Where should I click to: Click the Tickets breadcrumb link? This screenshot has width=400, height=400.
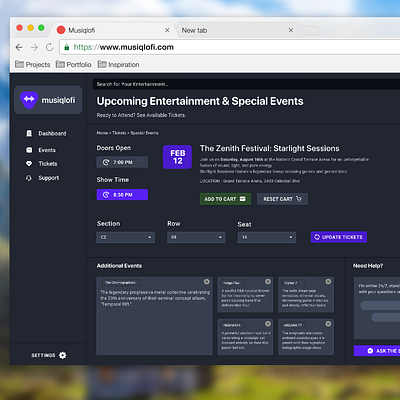tap(119, 133)
